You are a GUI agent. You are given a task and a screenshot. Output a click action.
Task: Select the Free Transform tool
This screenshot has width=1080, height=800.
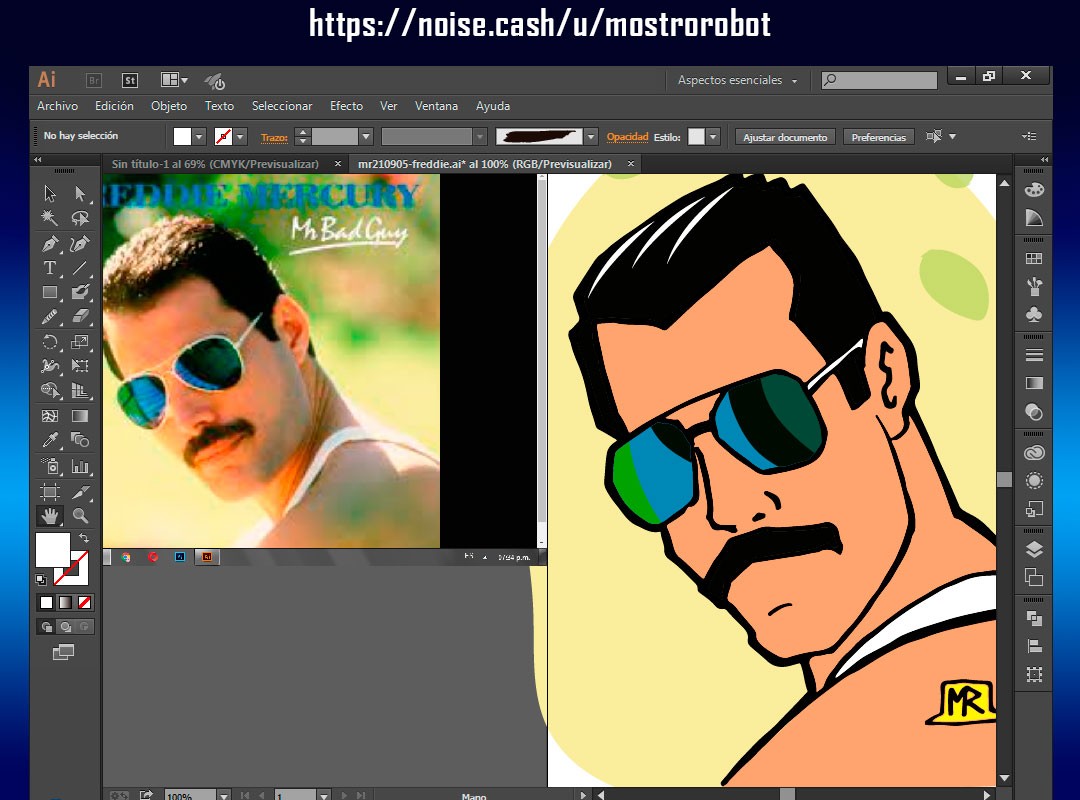[x=80, y=366]
